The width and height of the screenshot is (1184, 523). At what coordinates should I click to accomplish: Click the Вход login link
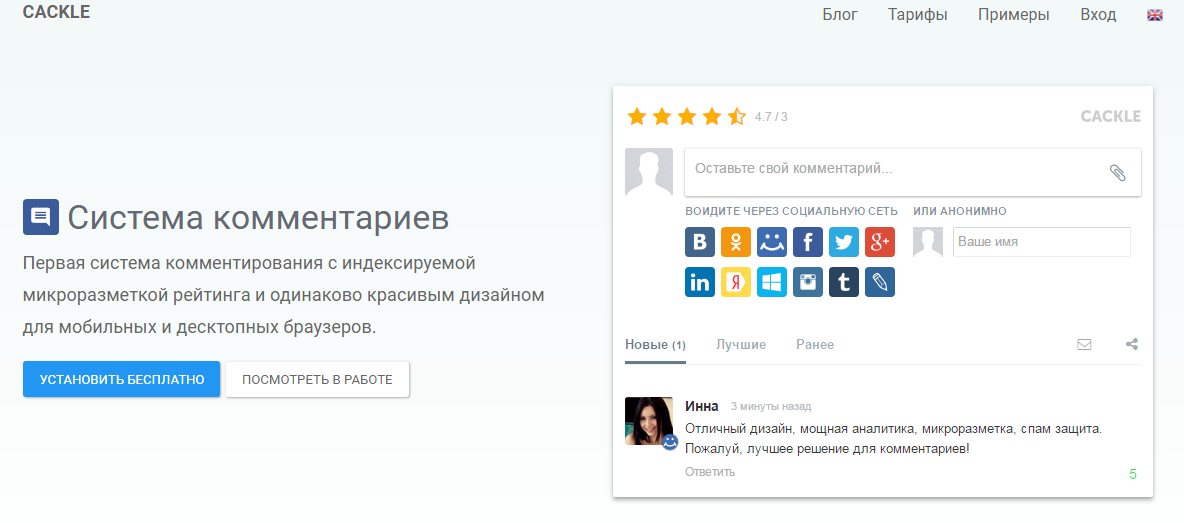coord(1098,14)
